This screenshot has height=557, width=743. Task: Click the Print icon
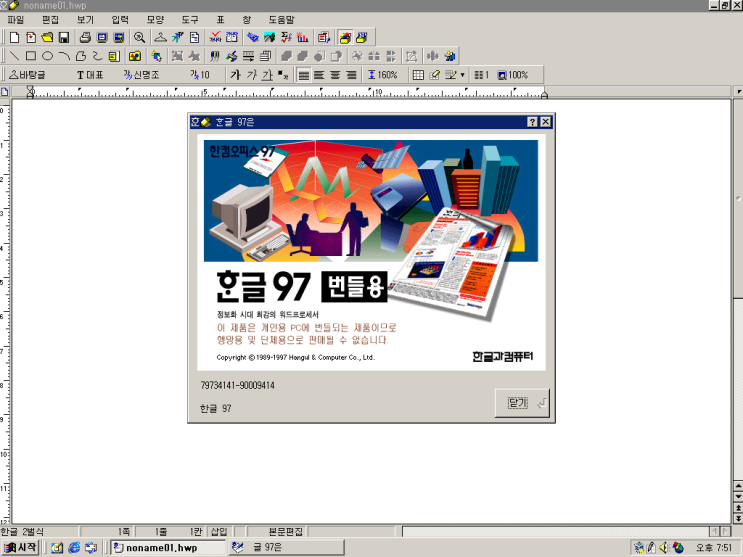click(x=85, y=37)
